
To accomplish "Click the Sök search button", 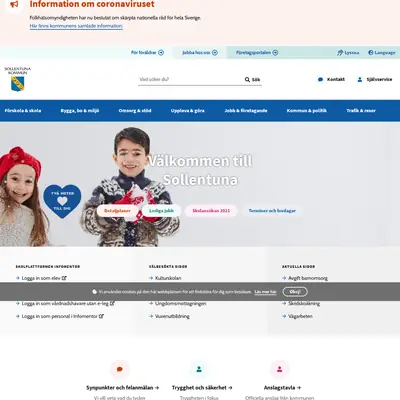I will pos(252,79).
